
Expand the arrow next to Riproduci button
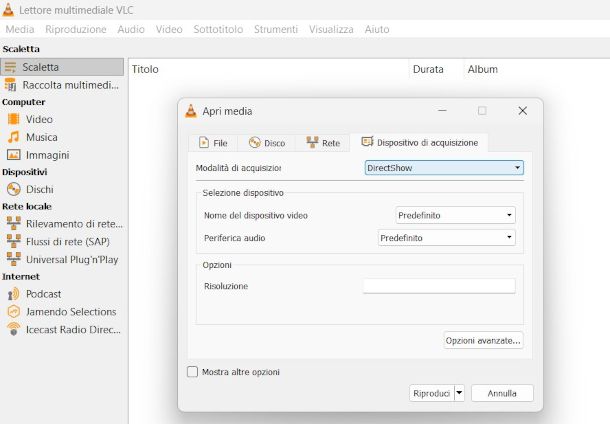coord(459,393)
